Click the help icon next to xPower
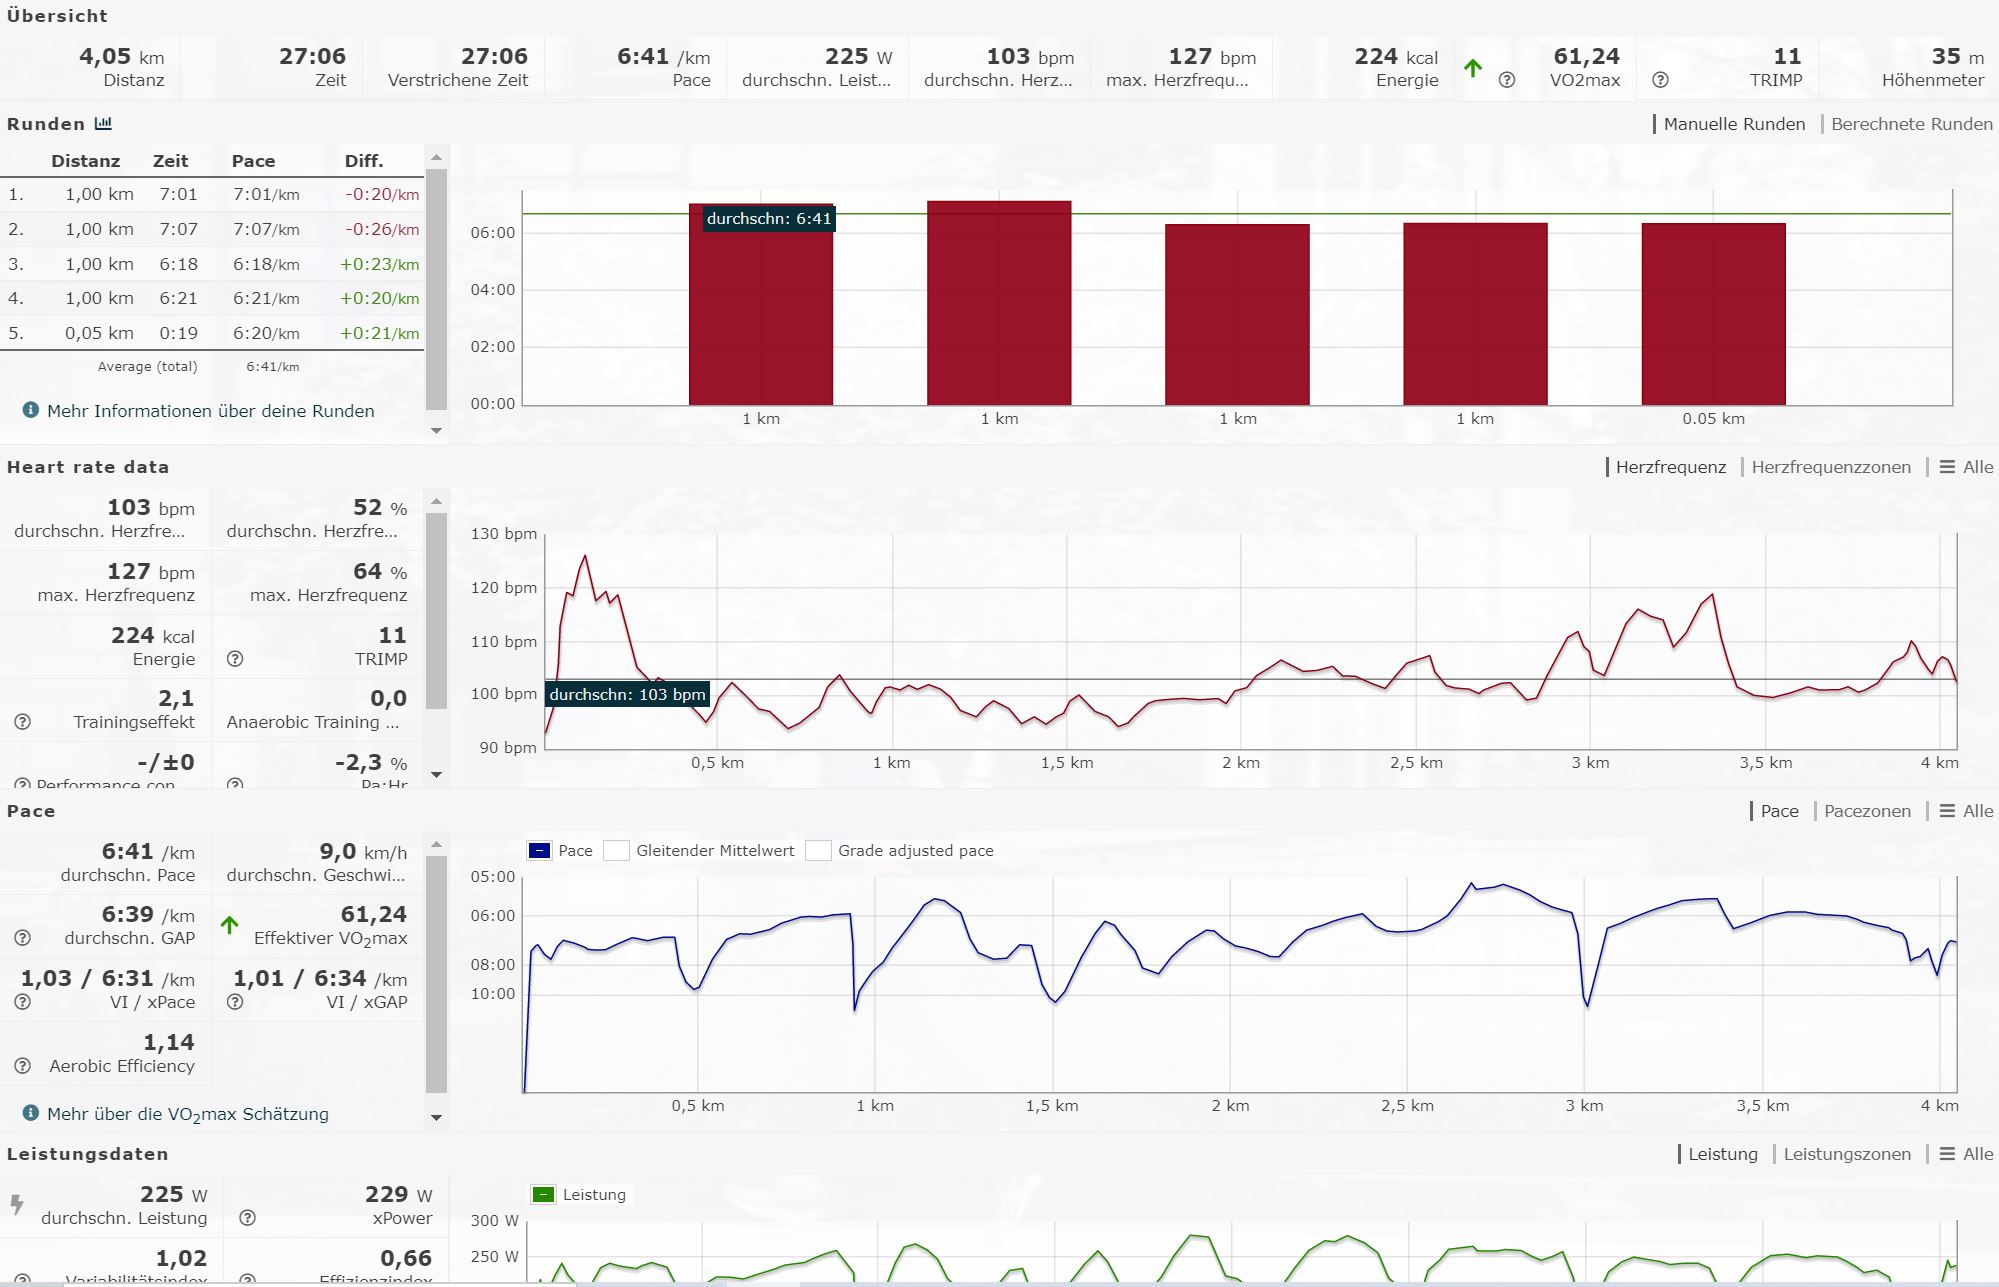The height and width of the screenshot is (1287, 1999). click(x=247, y=1218)
